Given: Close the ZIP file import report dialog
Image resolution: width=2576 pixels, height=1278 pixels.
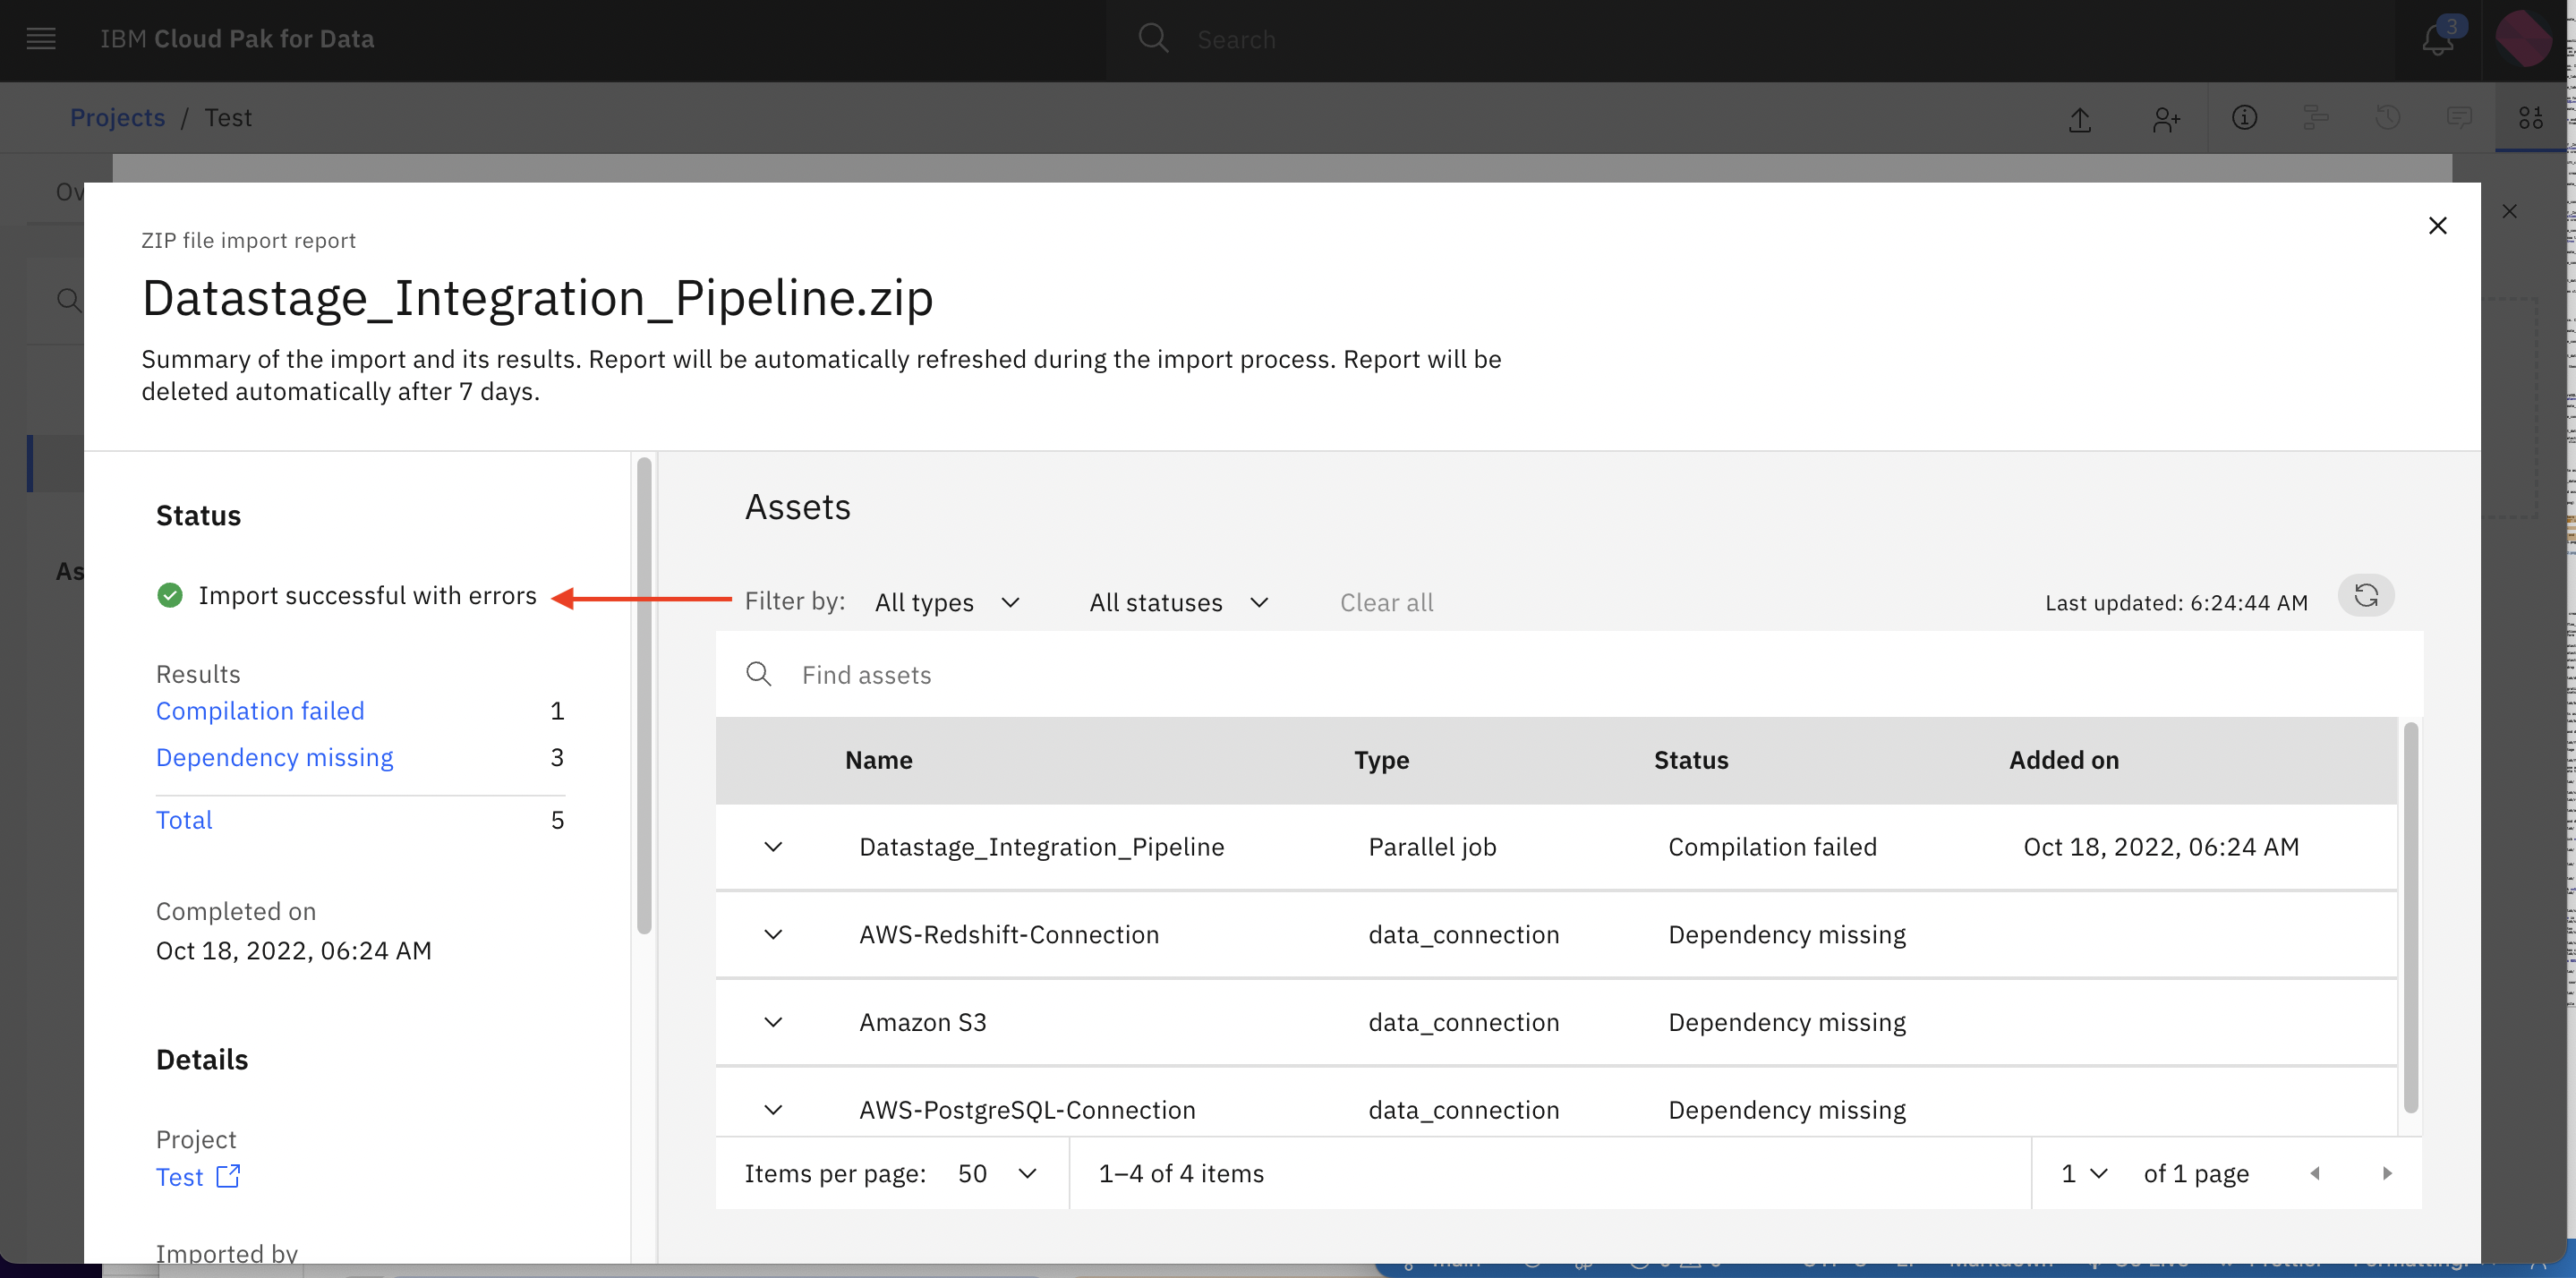Looking at the screenshot, I should [x=2437, y=226].
